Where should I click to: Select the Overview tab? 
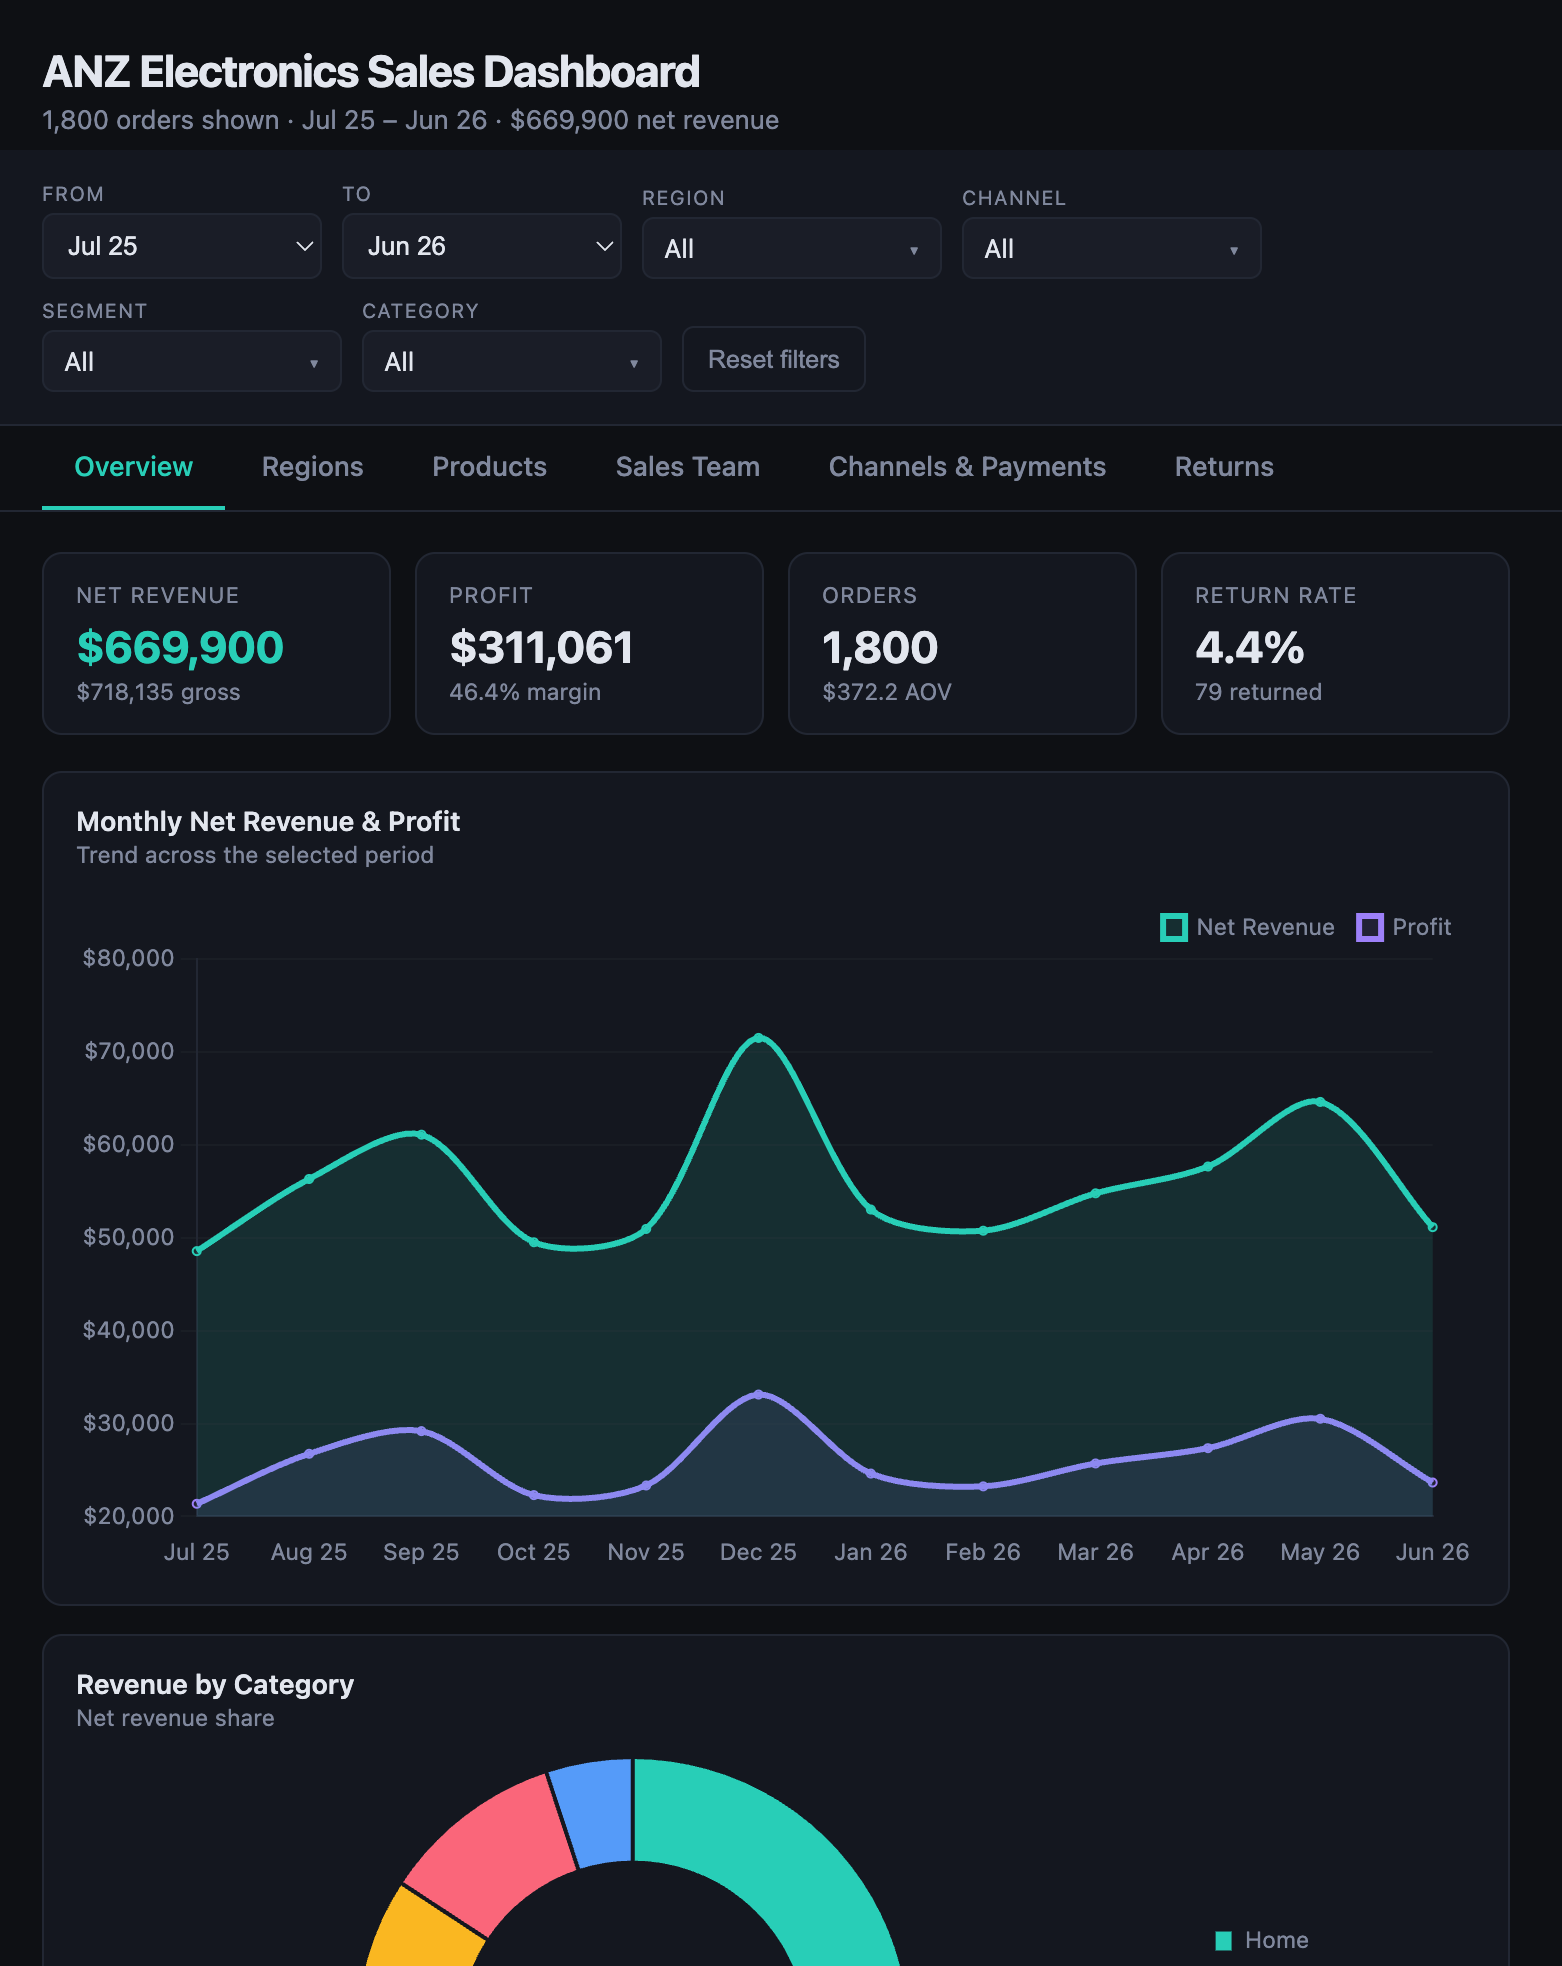coord(133,467)
